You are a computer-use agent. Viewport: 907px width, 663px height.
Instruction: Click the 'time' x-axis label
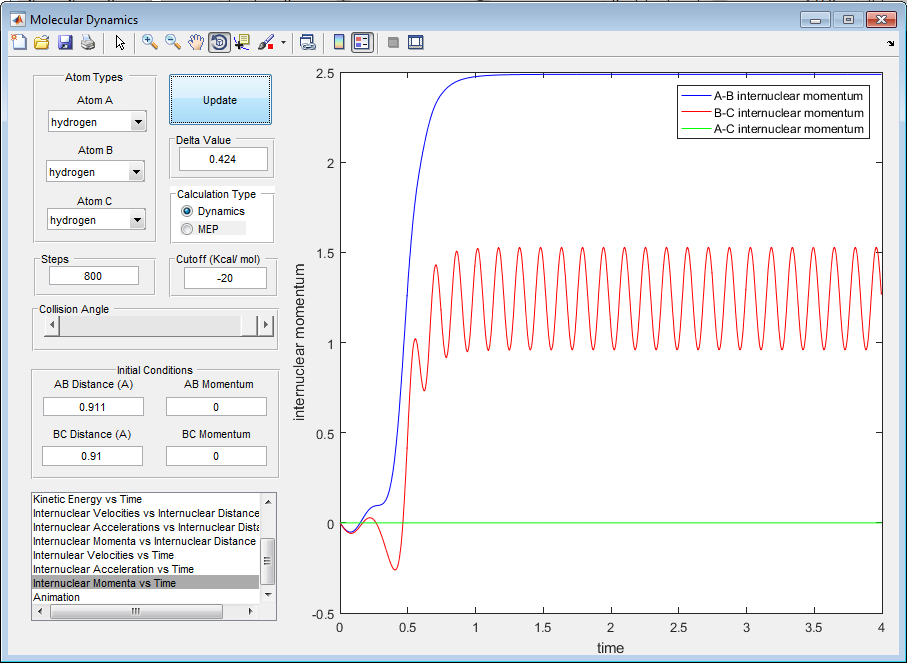tap(610, 648)
